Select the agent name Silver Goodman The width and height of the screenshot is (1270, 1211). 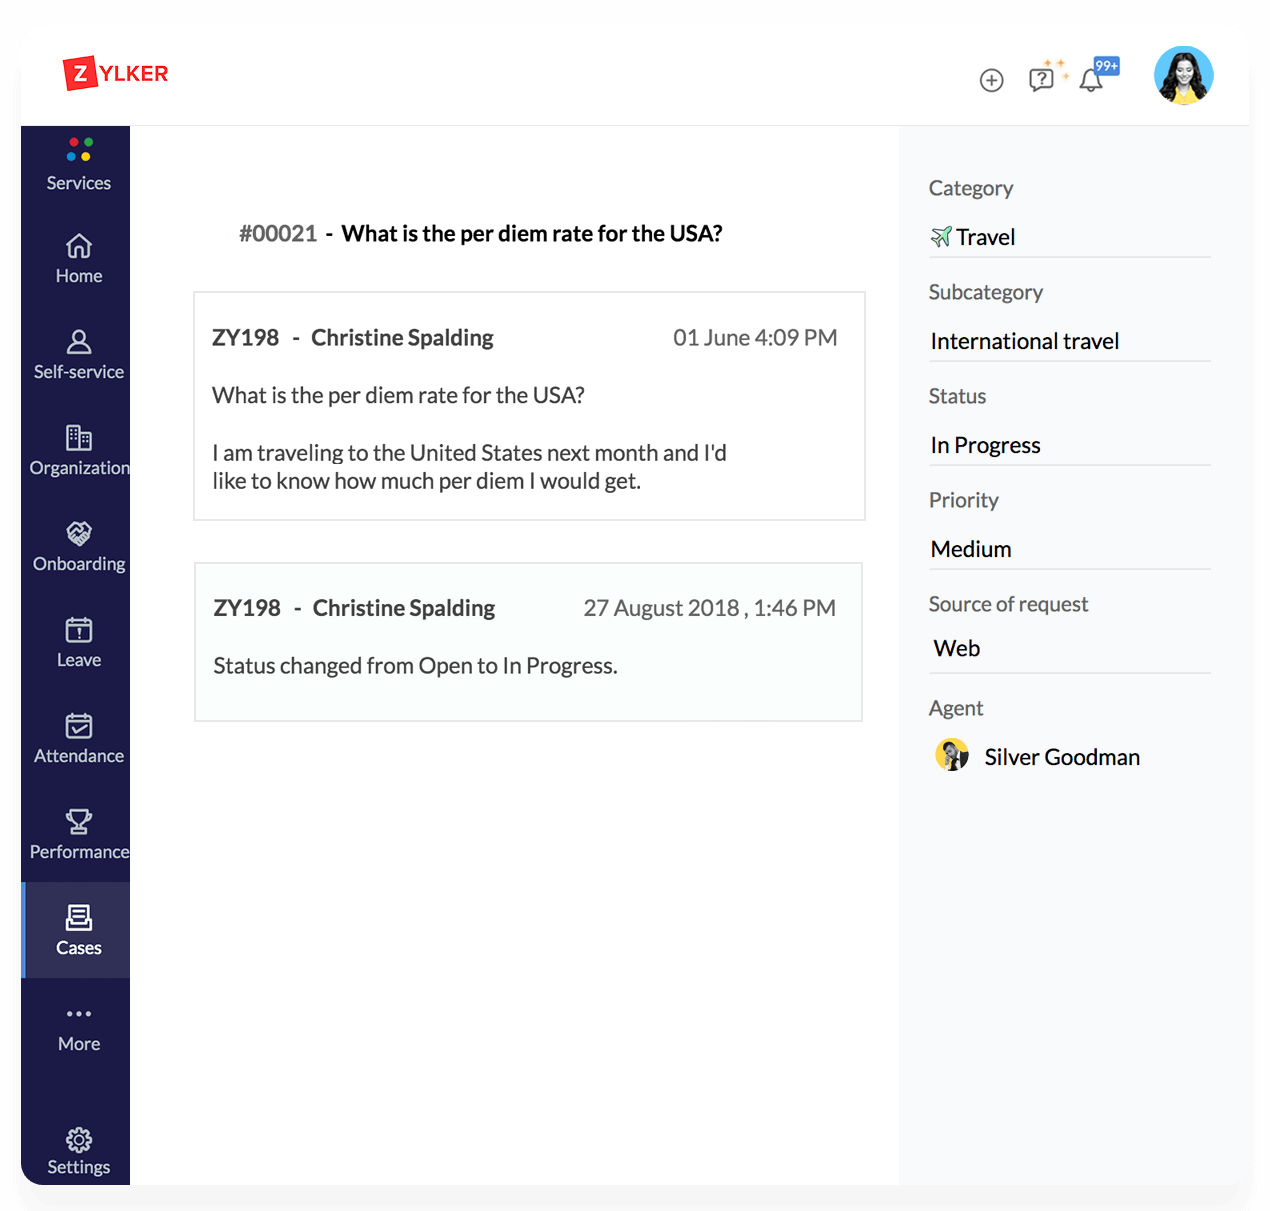click(x=1062, y=757)
